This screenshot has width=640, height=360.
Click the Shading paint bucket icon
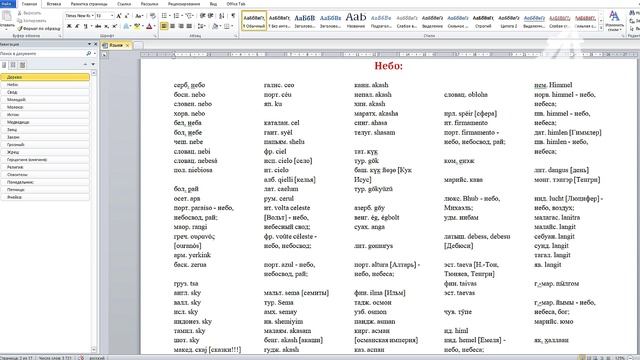tap(215, 26)
